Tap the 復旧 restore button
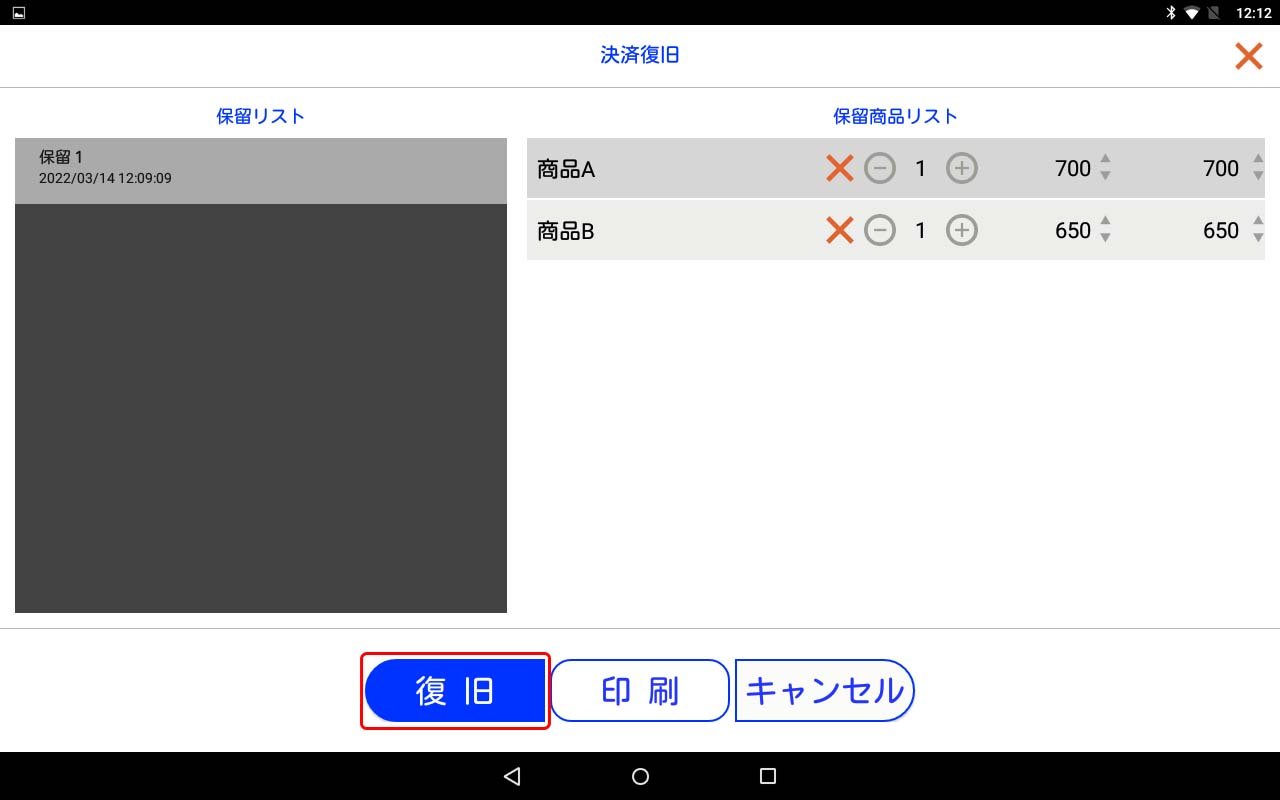 coord(455,691)
